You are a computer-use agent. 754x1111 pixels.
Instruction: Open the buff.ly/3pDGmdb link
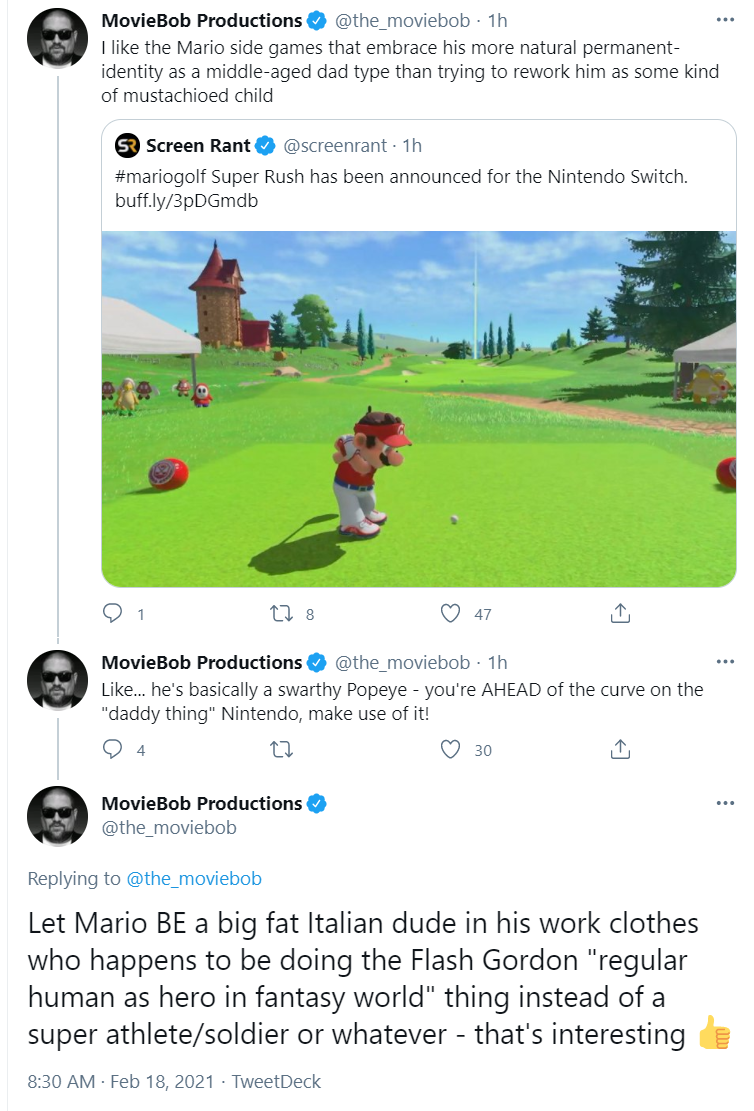click(x=186, y=201)
